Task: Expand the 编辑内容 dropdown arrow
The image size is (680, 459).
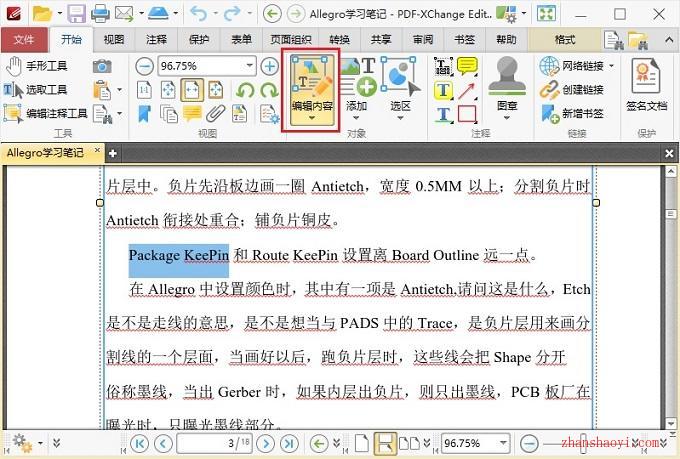Action: click(x=312, y=118)
